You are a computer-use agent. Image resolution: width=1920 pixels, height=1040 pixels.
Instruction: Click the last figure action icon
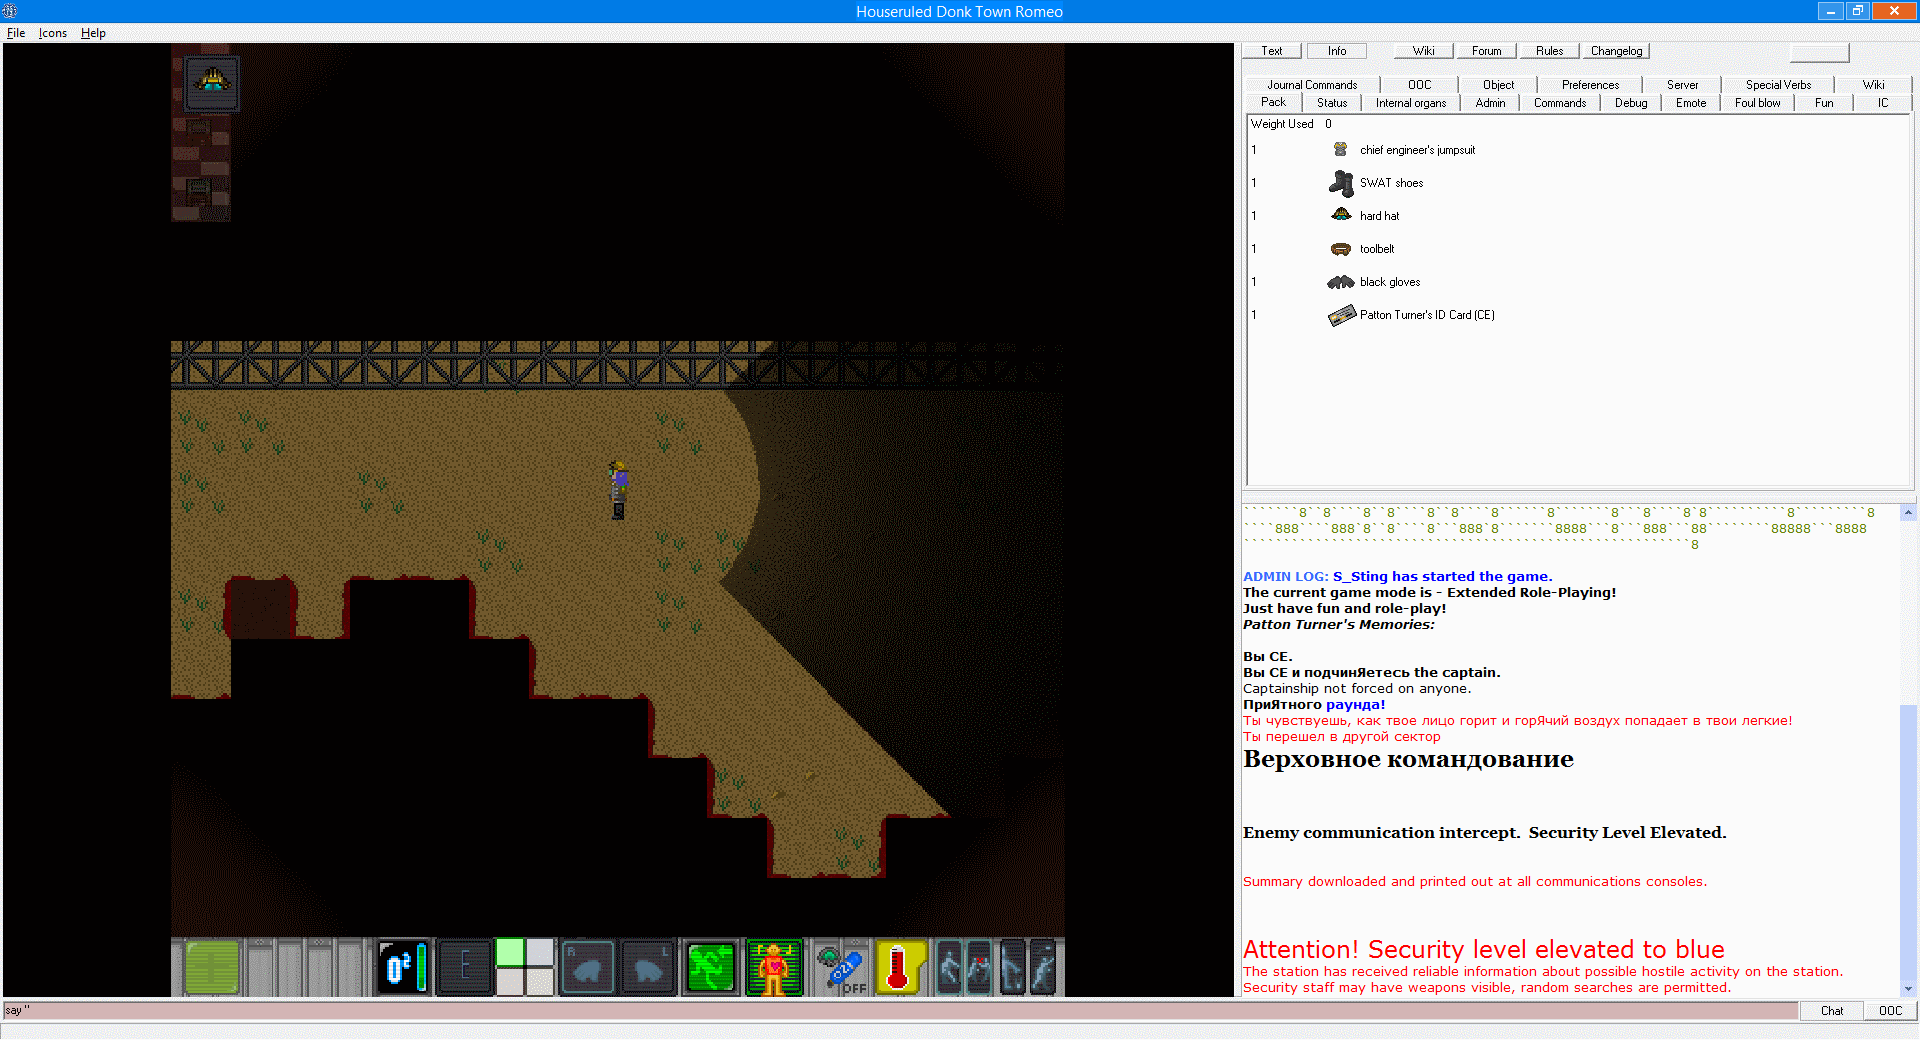coord(1042,968)
